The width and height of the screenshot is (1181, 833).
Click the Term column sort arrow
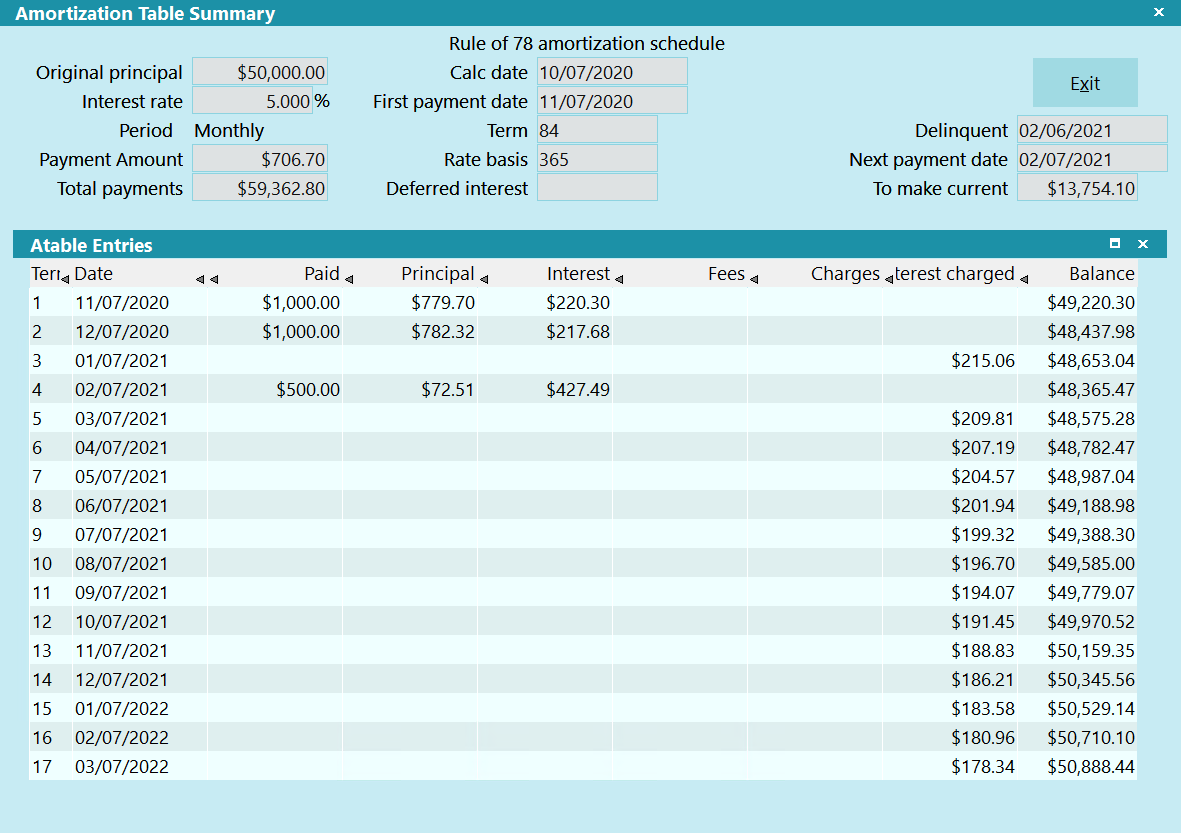[65, 279]
